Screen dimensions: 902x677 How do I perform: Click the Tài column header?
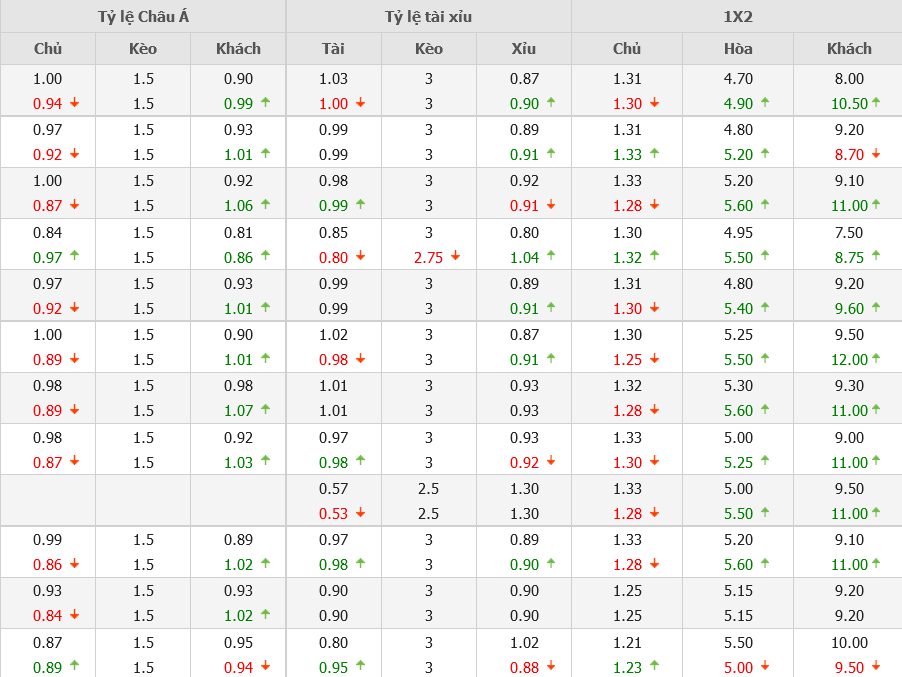point(333,48)
